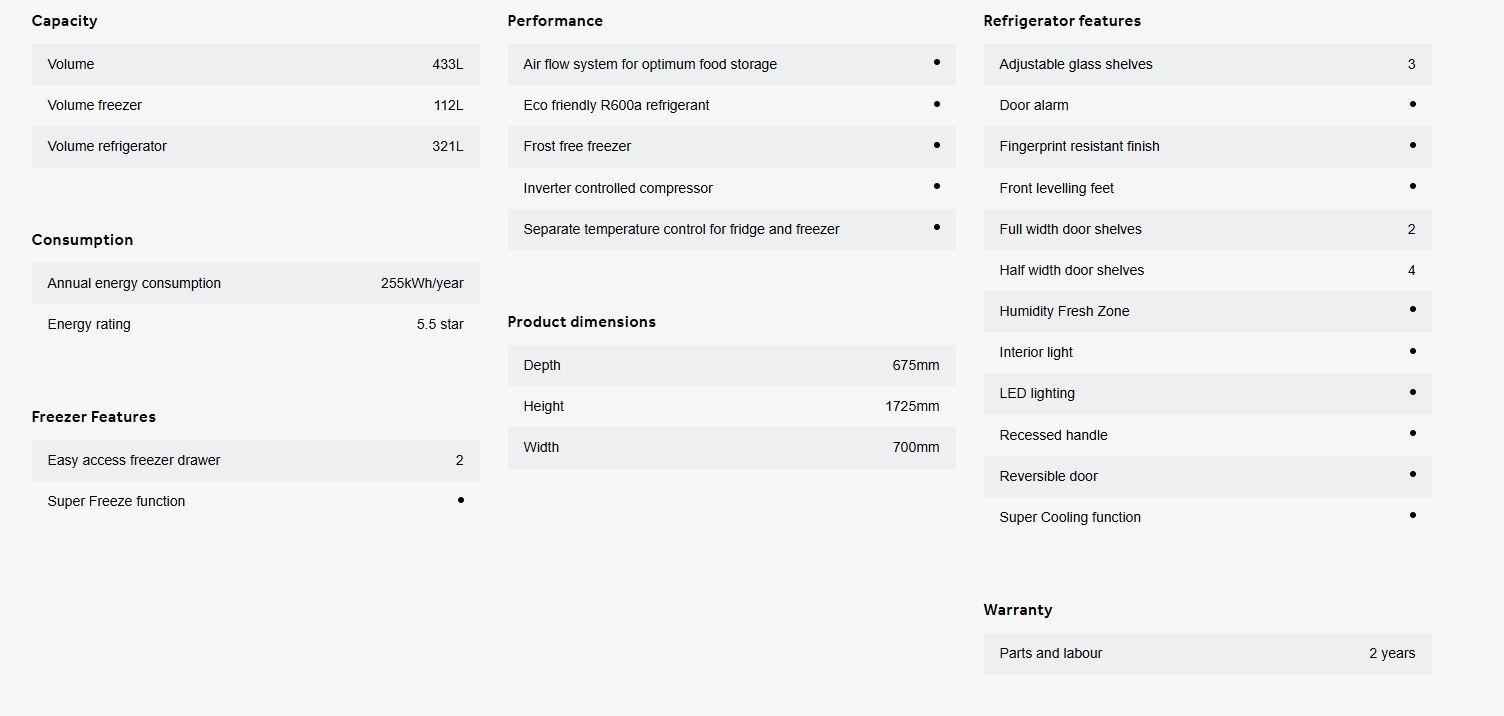
Task: Click the Volume 433L row
Action: click(x=256, y=64)
